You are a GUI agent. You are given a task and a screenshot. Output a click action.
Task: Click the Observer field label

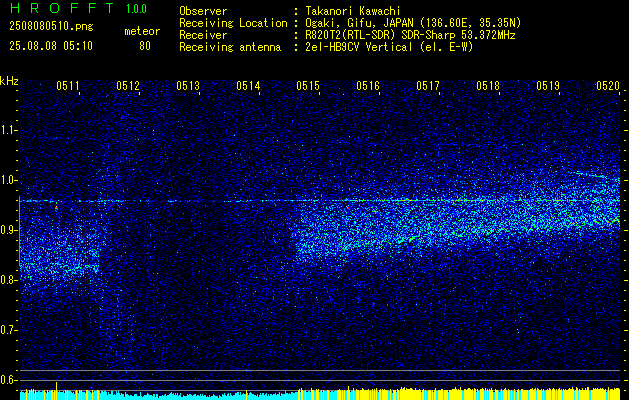coord(203,11)
